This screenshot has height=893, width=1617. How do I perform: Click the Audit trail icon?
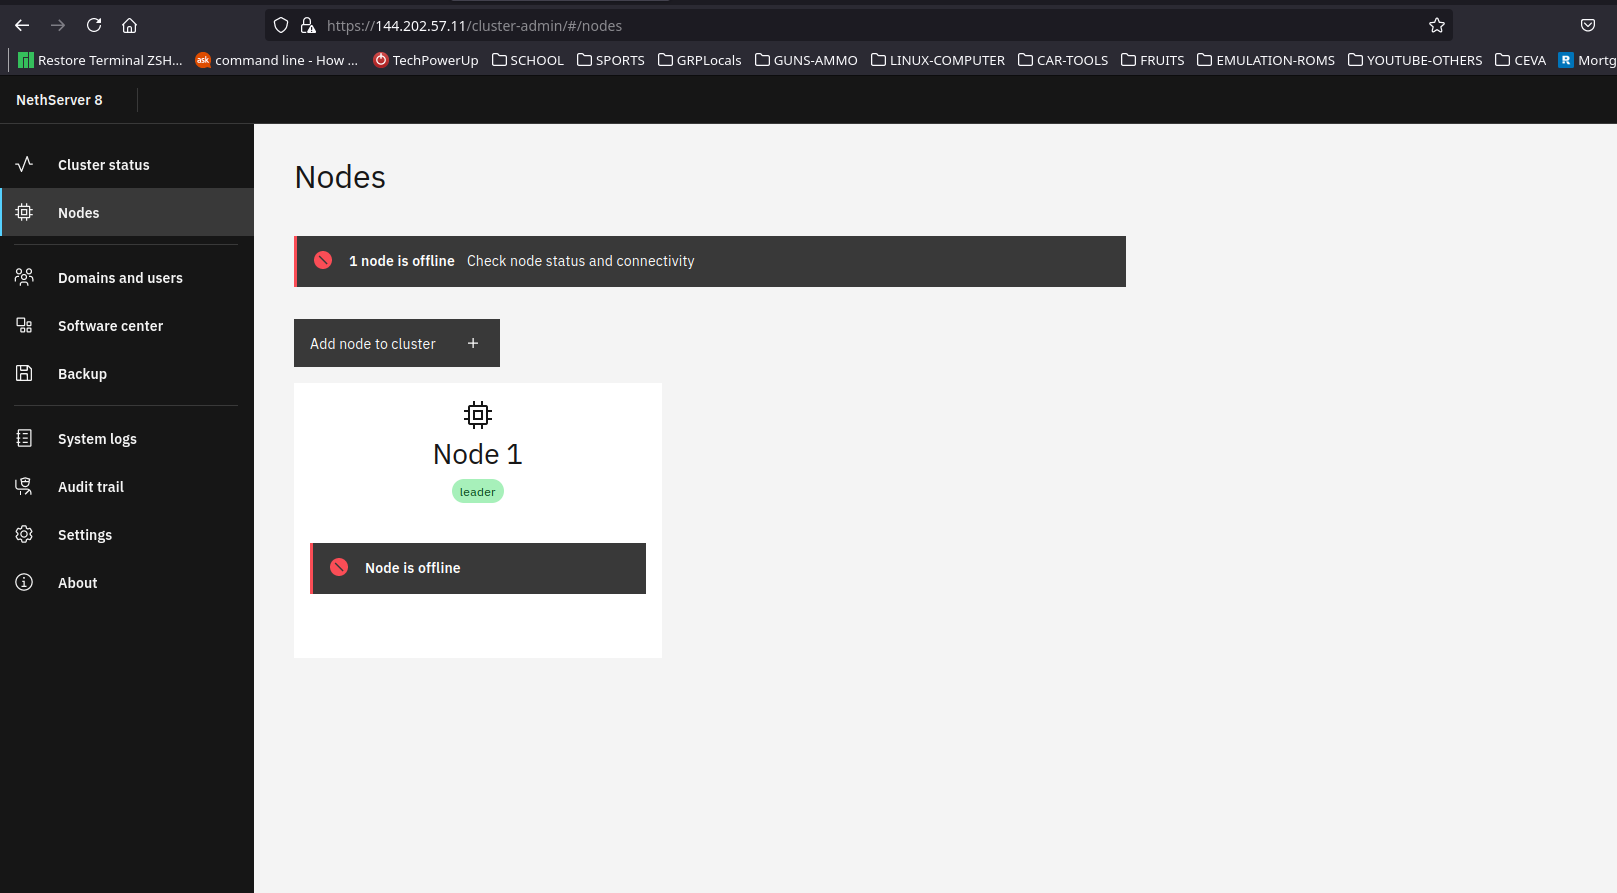24,486
